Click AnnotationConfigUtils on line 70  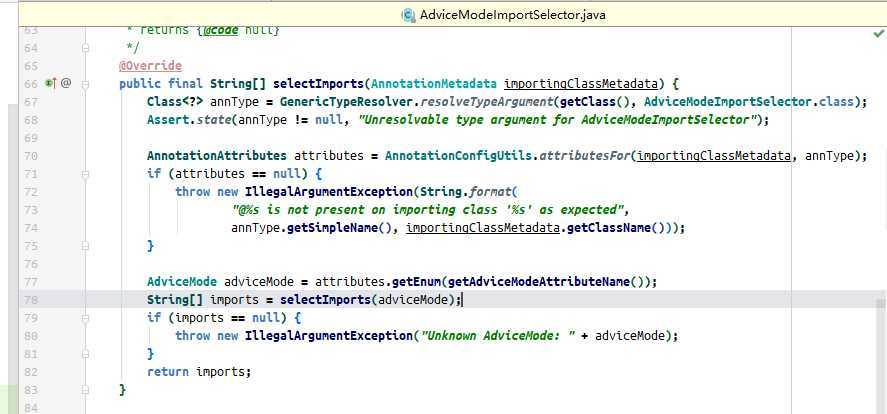459,156
